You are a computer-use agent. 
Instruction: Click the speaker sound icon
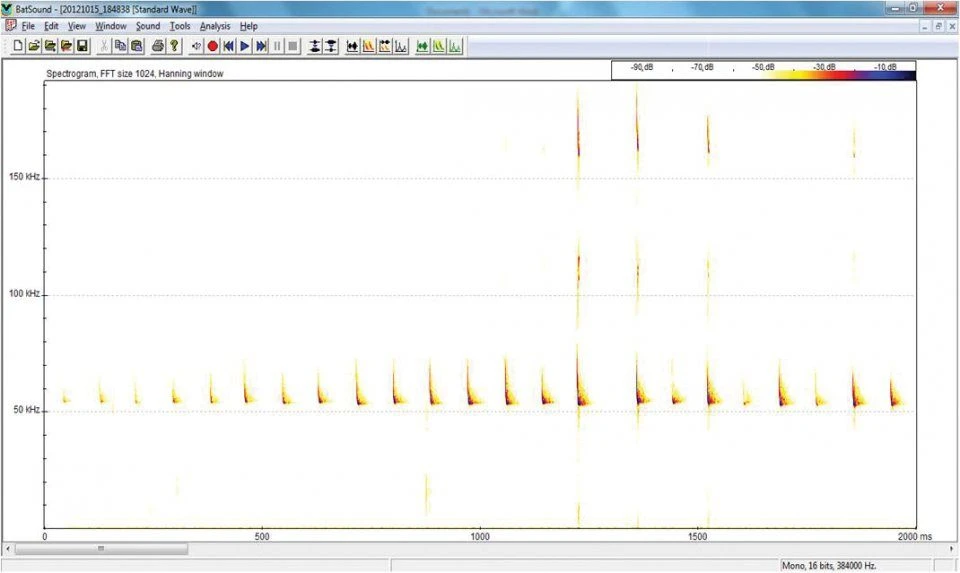tap(196, 46)
